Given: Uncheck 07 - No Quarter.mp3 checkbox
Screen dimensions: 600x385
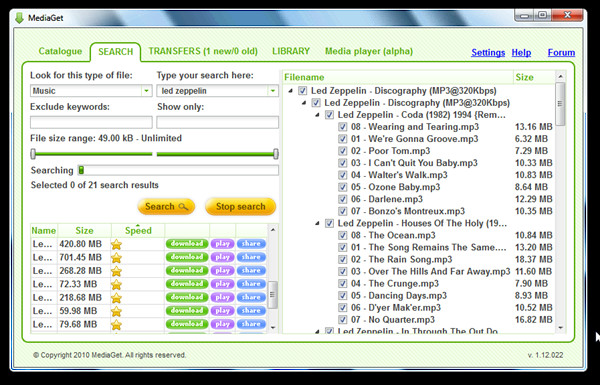Looking at the screenshot, I should point(342,320).
